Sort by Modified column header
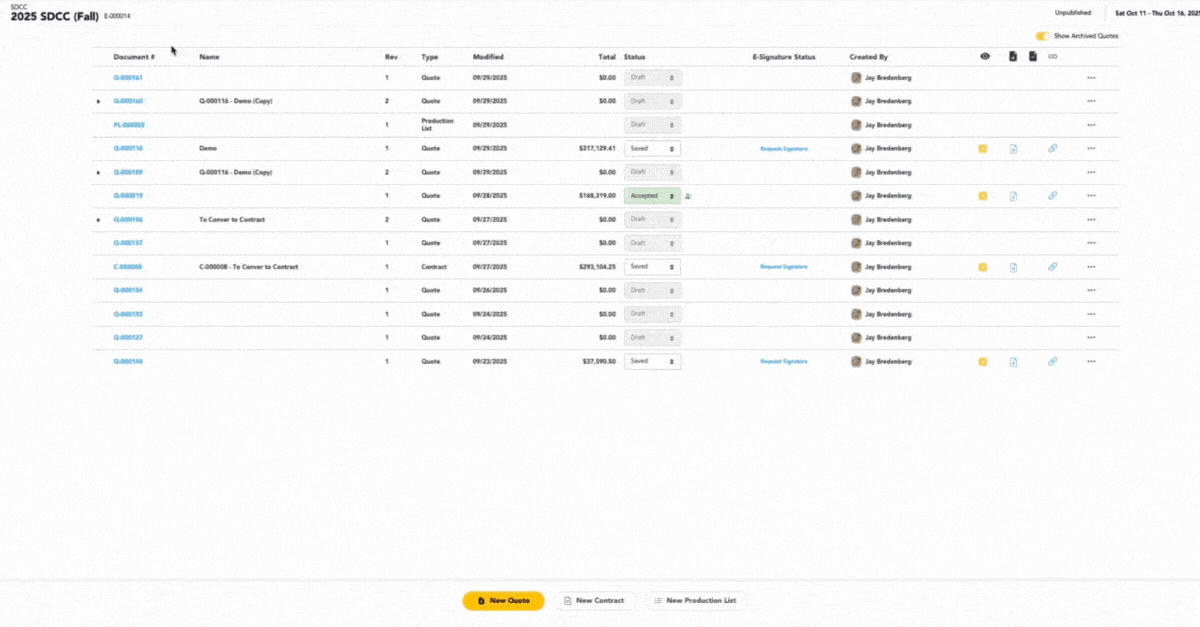This screenshot has height=627, width=1200. pyautogui.click(x=488, y=57)
